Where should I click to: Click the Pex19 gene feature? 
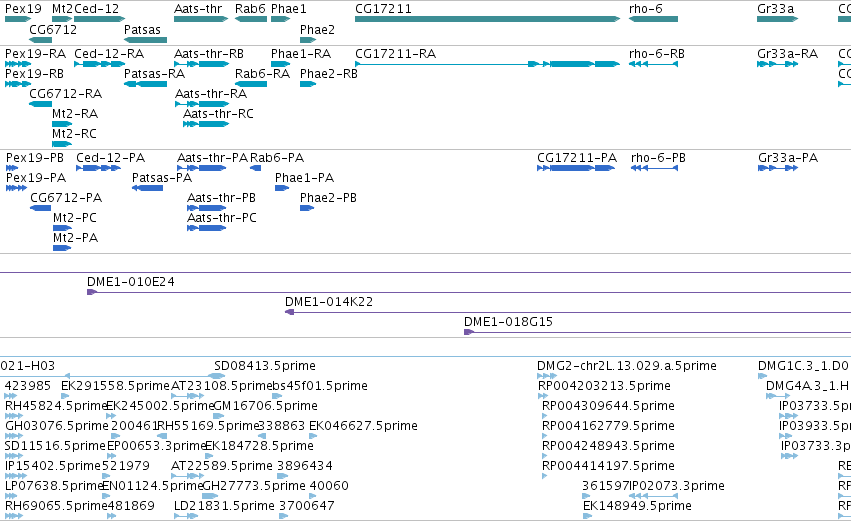(18, 19)
